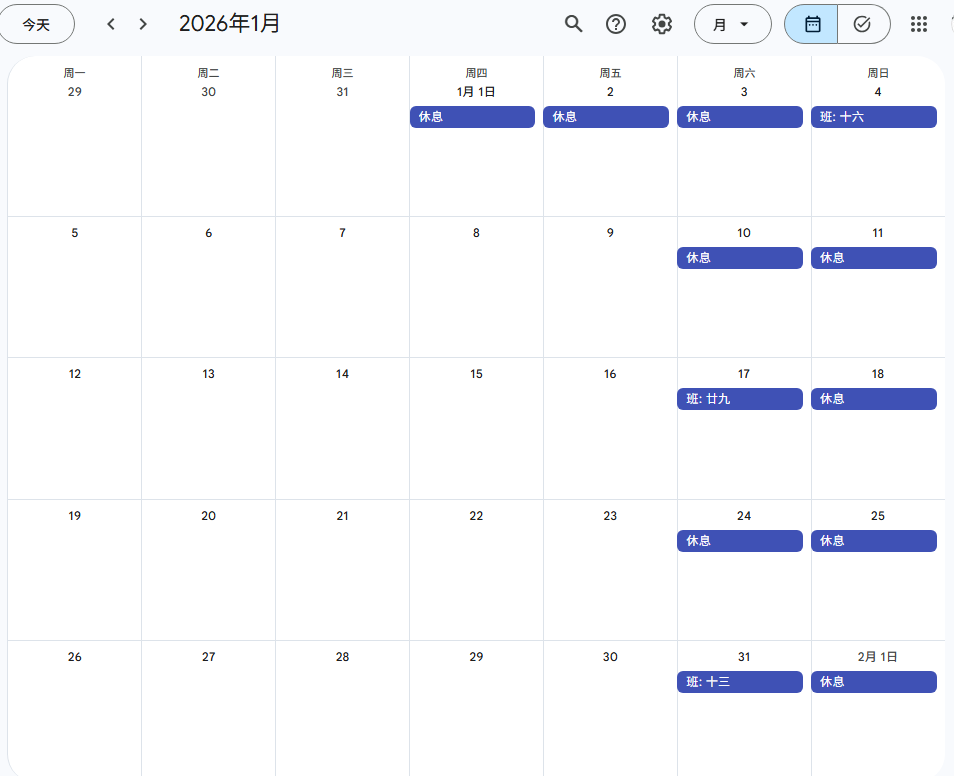Open 休息 event on January 25

[x=873, y=541]
